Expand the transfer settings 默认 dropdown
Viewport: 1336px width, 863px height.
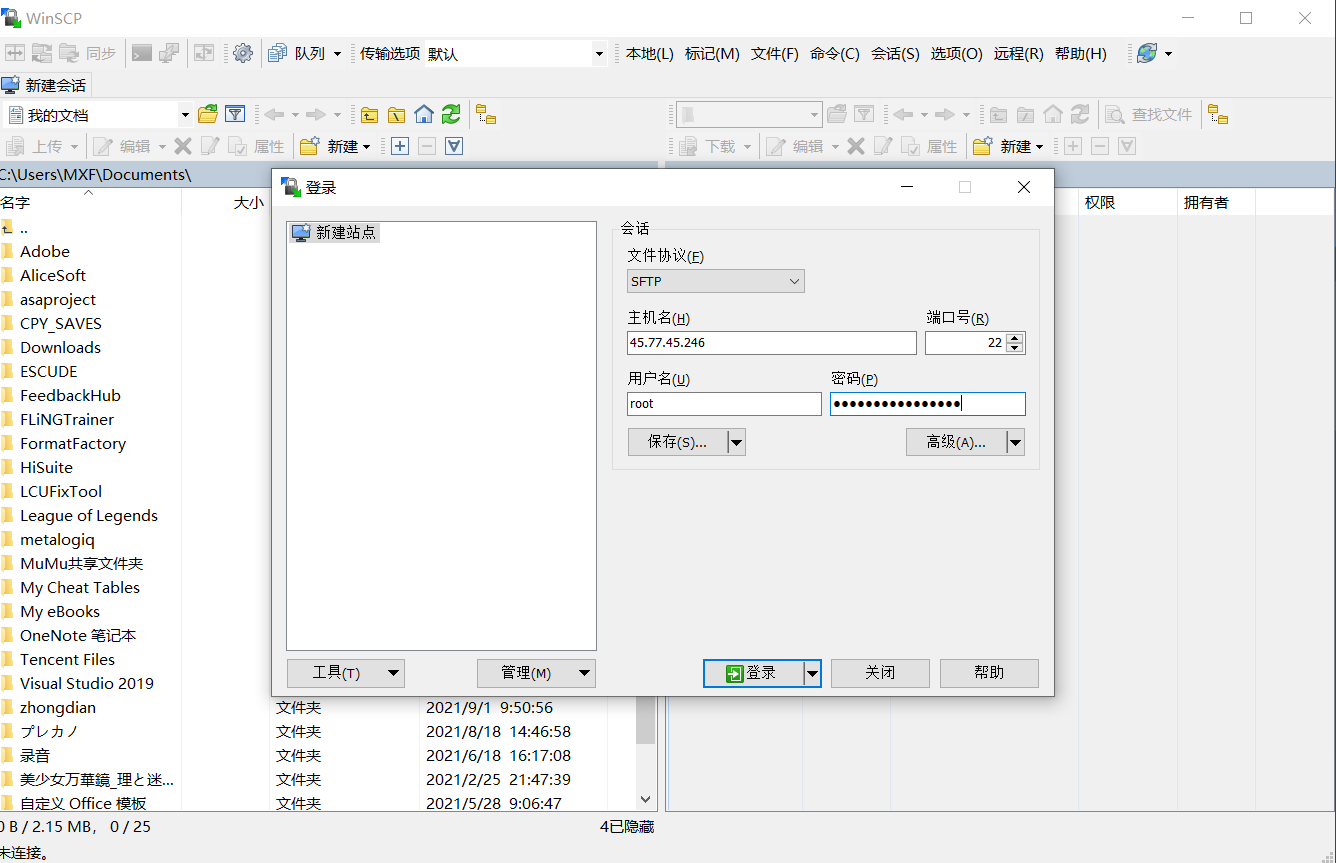coord(599,53)
